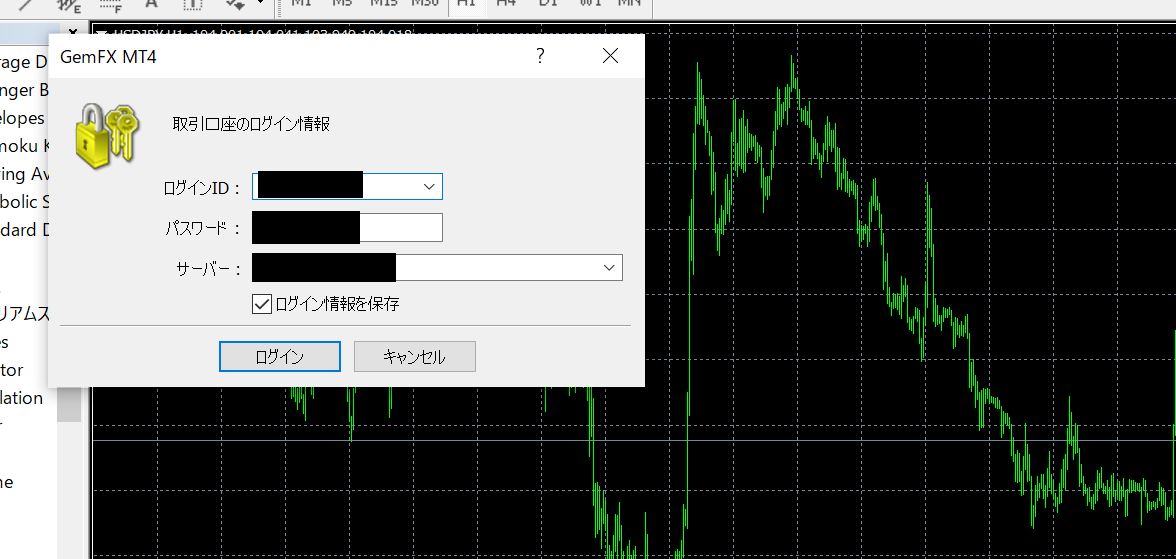Switch chart to M1 timeframe
This screenshot has width=1176, height=559.
click(x=302, y=4)
